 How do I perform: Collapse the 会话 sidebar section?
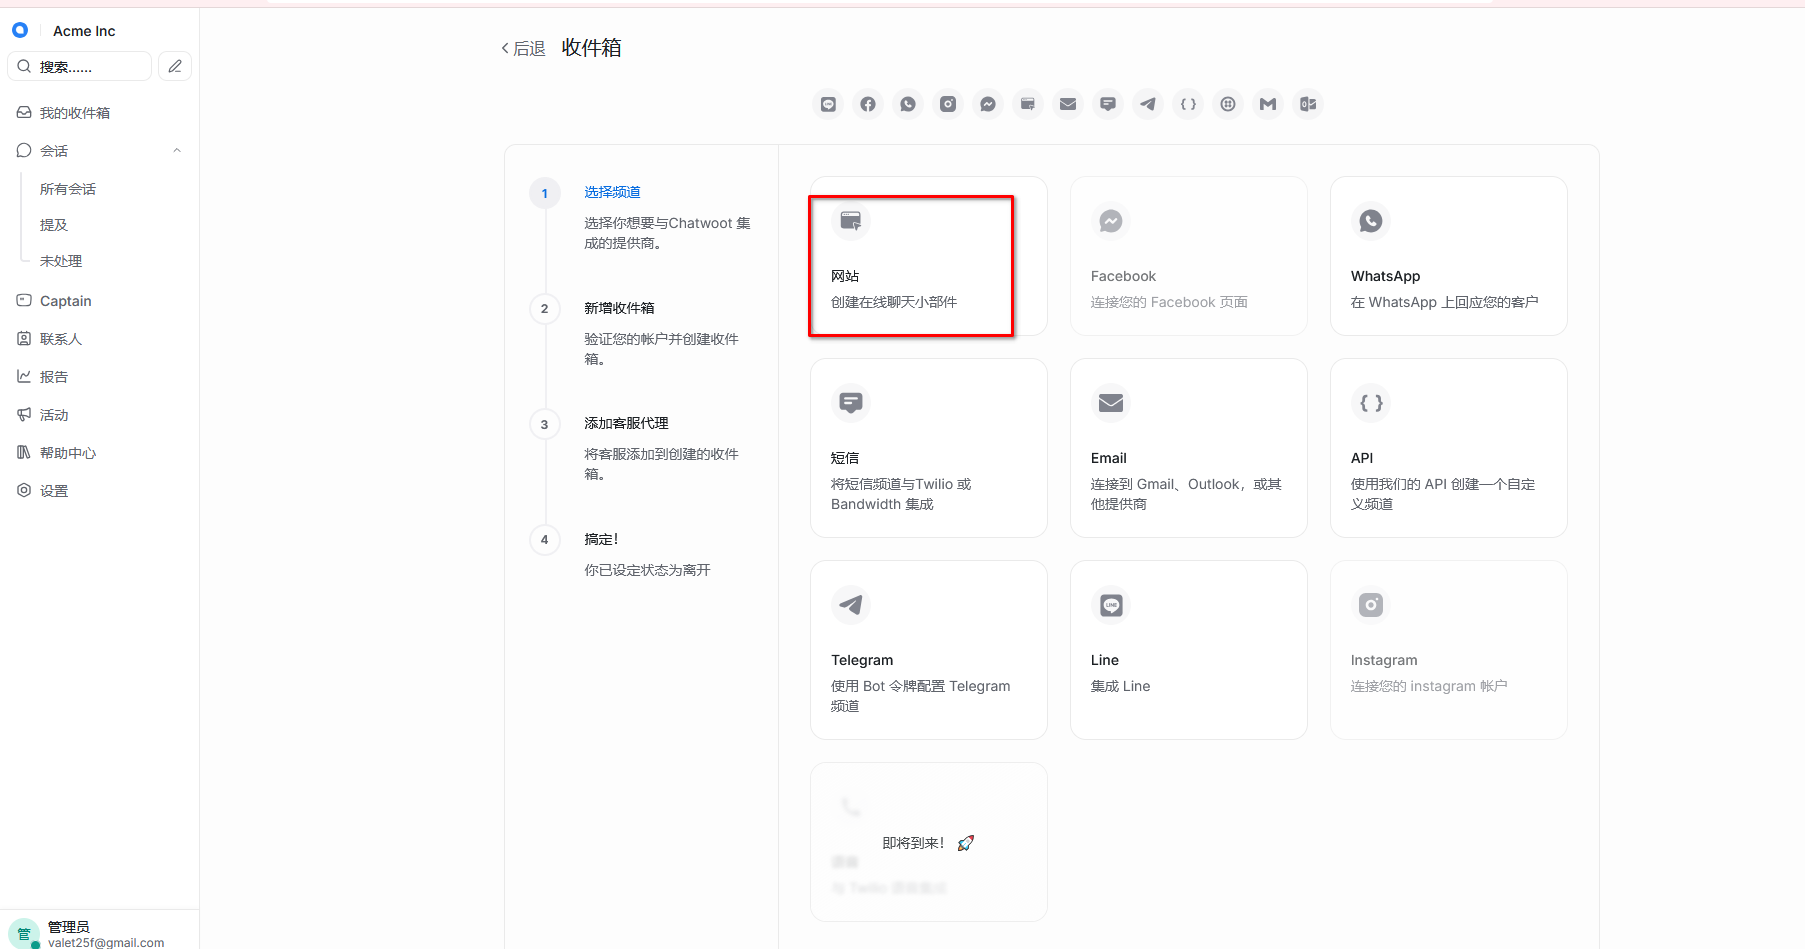(177, 151)
